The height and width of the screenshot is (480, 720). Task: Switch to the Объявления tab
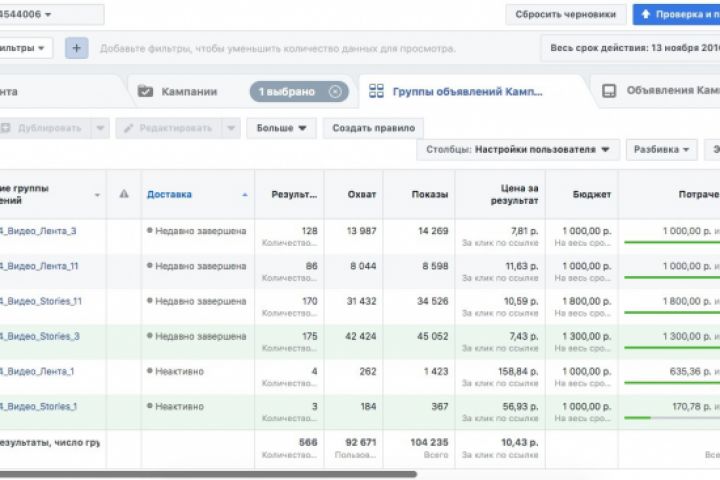[672, 91]
